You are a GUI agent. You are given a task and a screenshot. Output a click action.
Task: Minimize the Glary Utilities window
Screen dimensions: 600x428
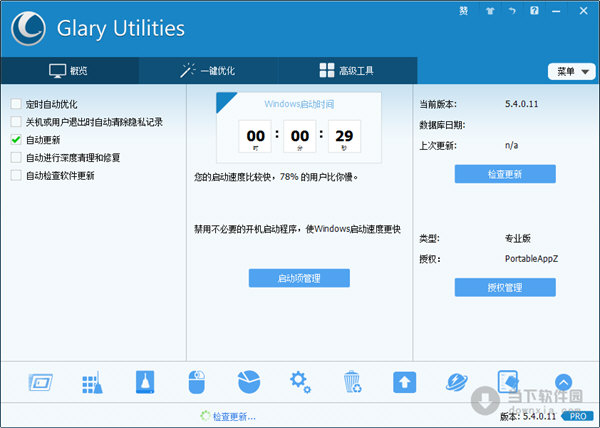pyautogui.click(x=556, y=11)
